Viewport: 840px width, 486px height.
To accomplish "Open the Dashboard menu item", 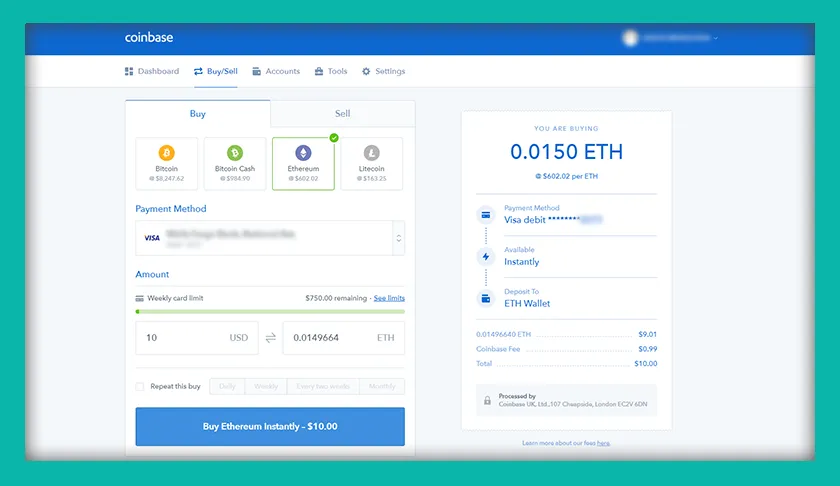I will (152, 71).
